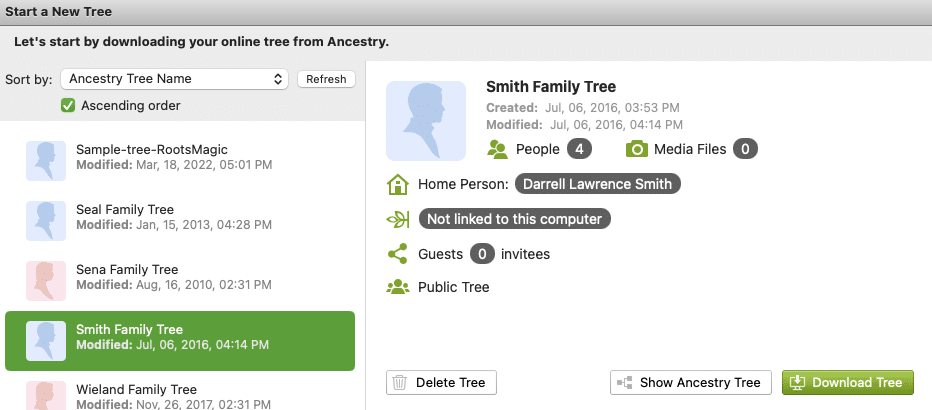The height and width of the screenshot is (410, 932).
Task: Click the leaf link status icon
Action: point(398,219)
